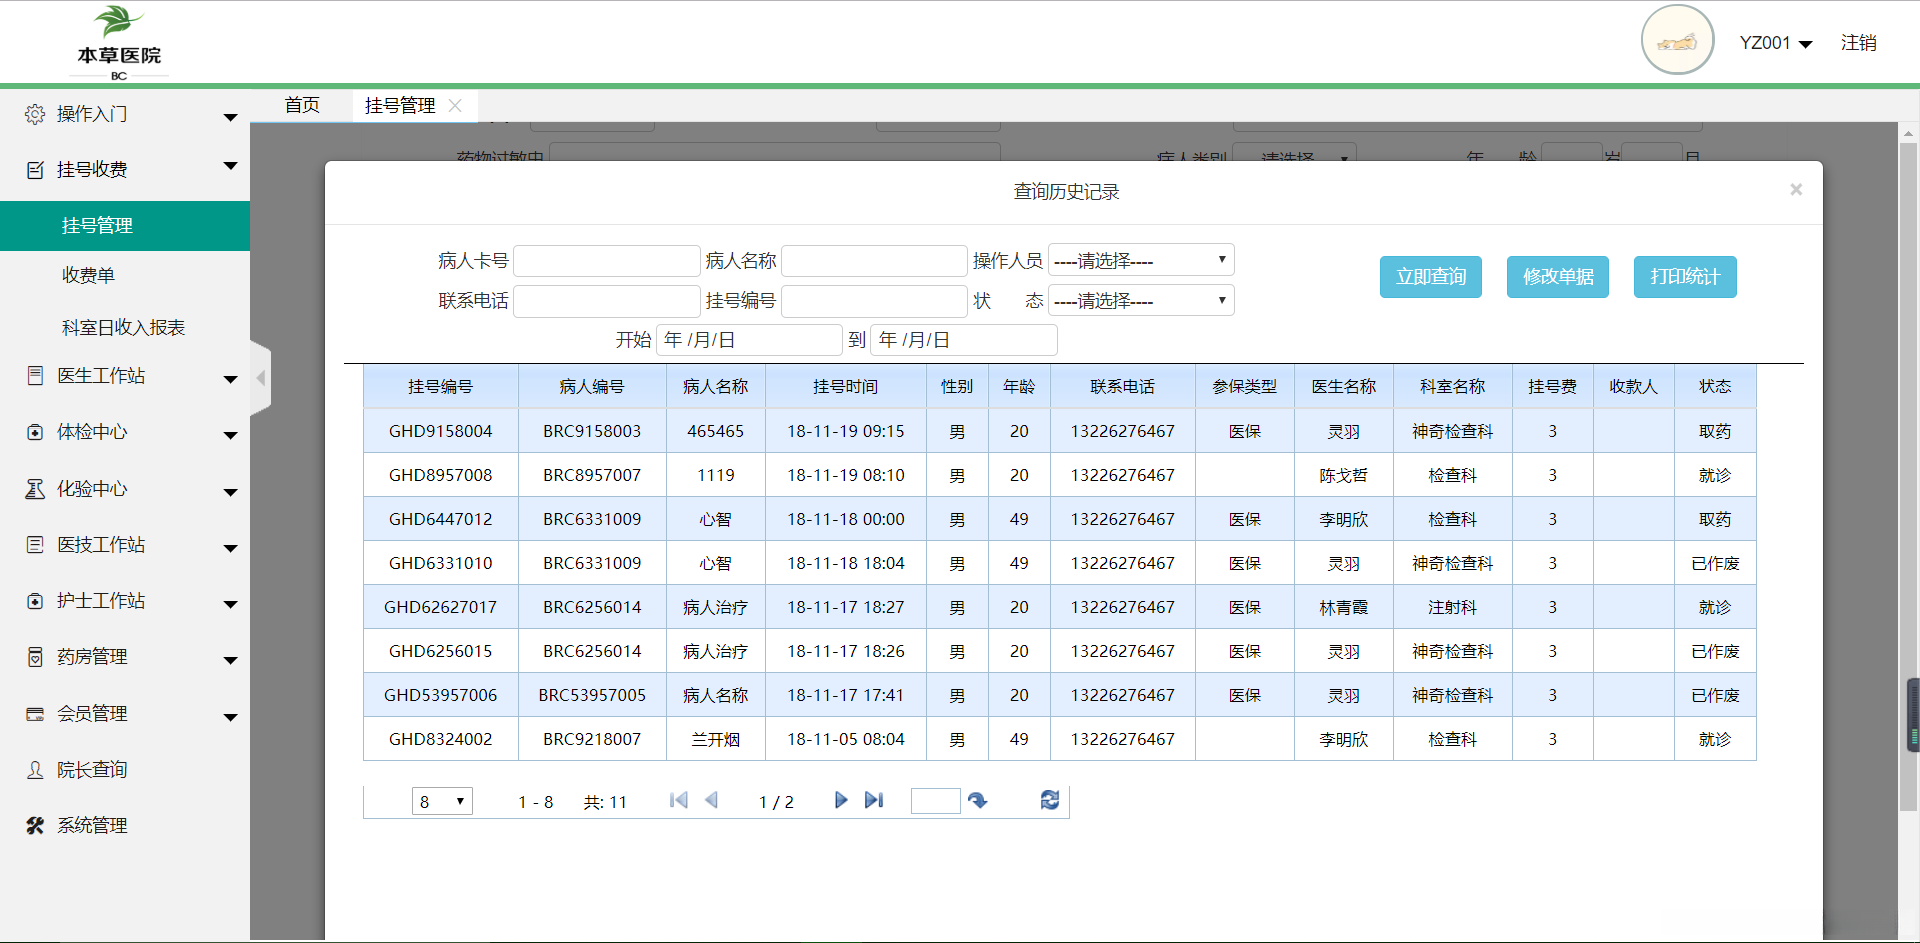Close the 挂号管理 tab

(x=455, y=105)
